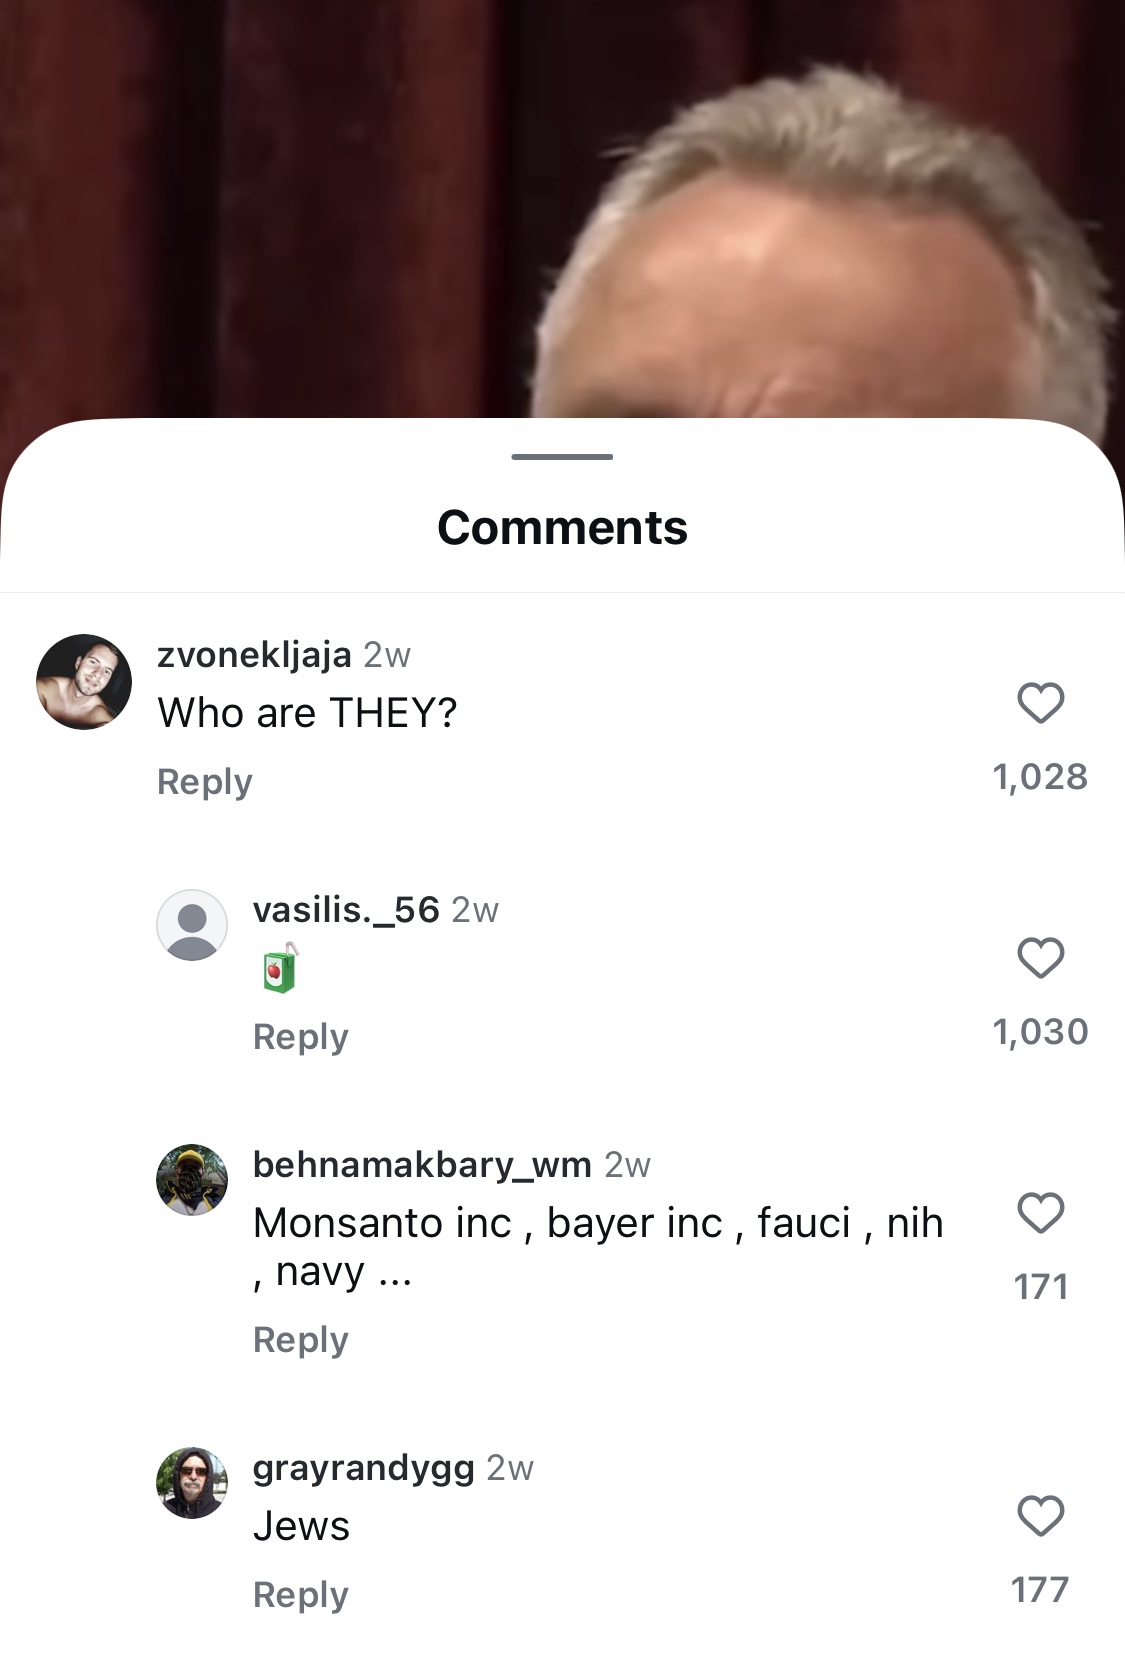Viewport: 1125px width, 1665px height.
Task: View the 1,028 likes count
Action: [1040, 777]
